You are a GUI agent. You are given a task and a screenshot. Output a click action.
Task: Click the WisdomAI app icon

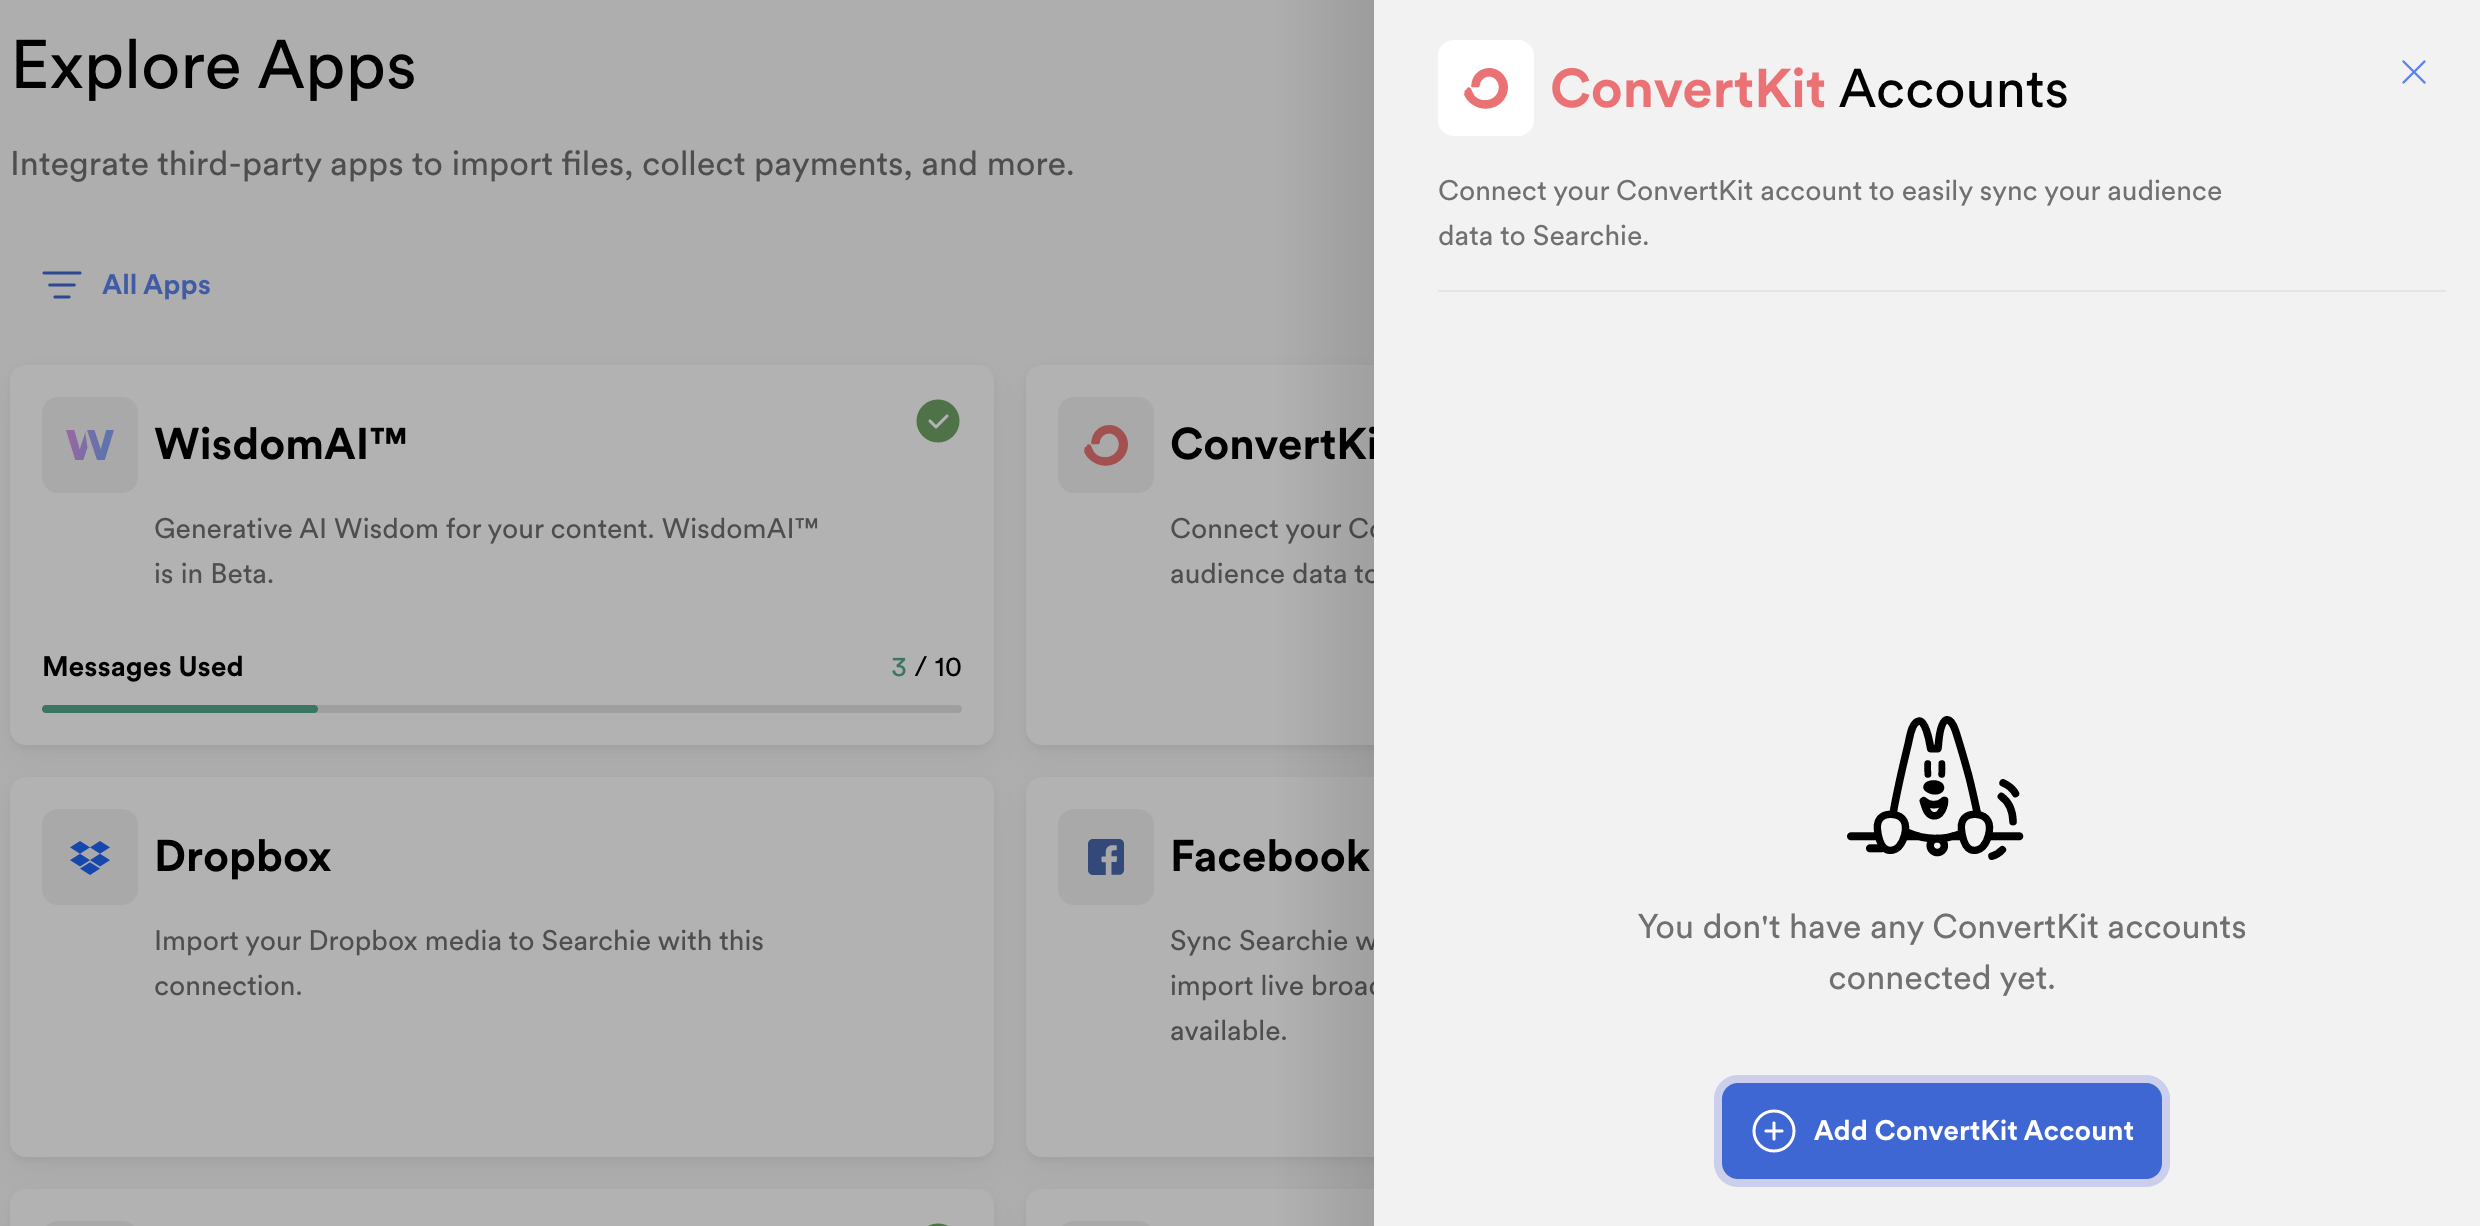click(90, 443)
